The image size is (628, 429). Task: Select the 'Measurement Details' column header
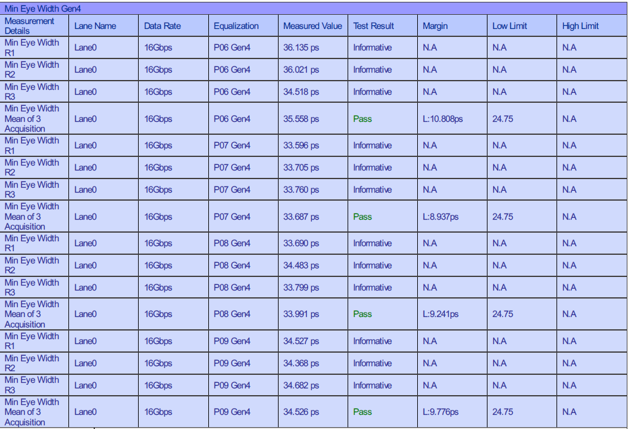(30, 25)
